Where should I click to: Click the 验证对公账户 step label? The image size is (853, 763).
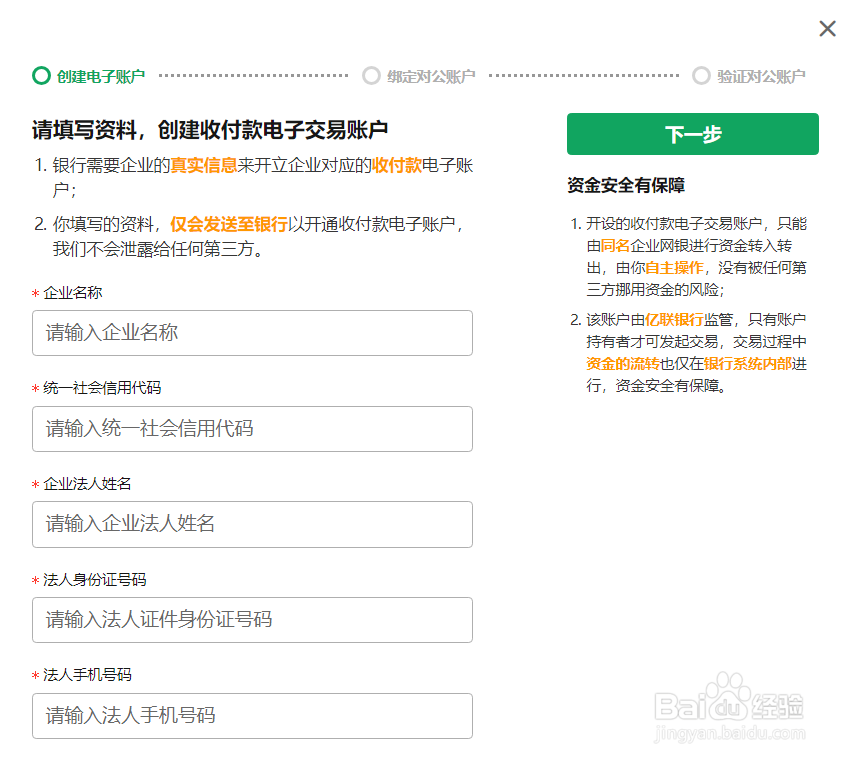click(x=761, y=77)
